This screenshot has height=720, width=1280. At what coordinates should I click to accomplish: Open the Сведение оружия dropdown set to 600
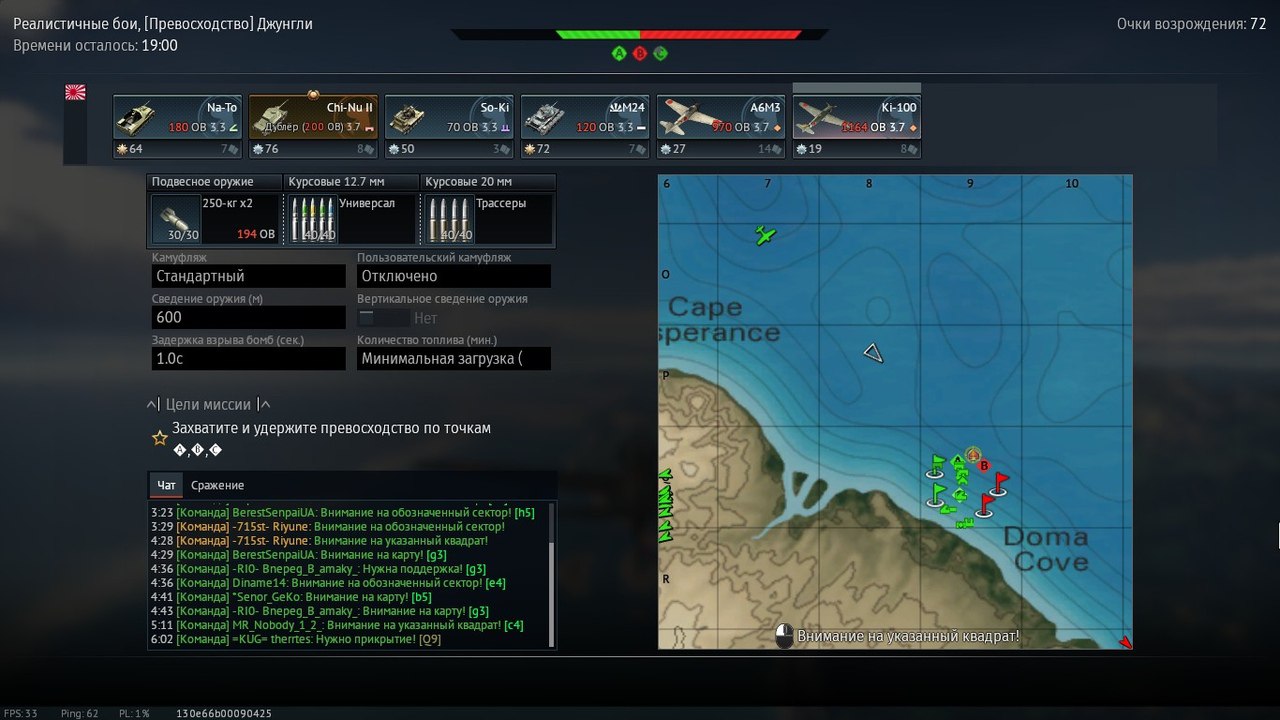tap(249, 317)
